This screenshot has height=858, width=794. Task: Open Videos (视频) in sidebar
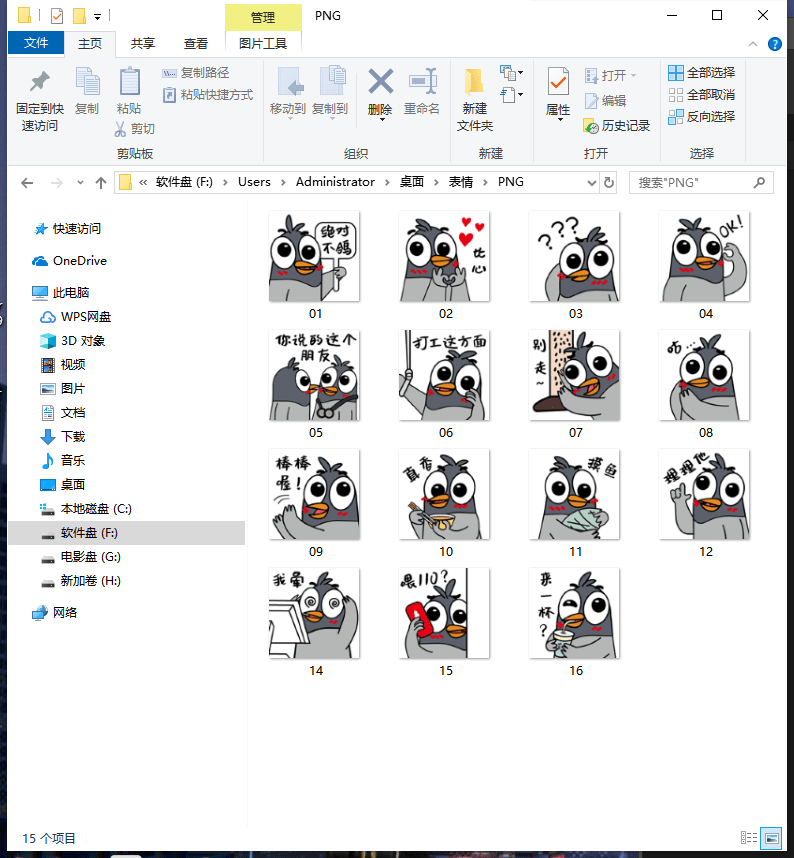(x=73, y=365)
